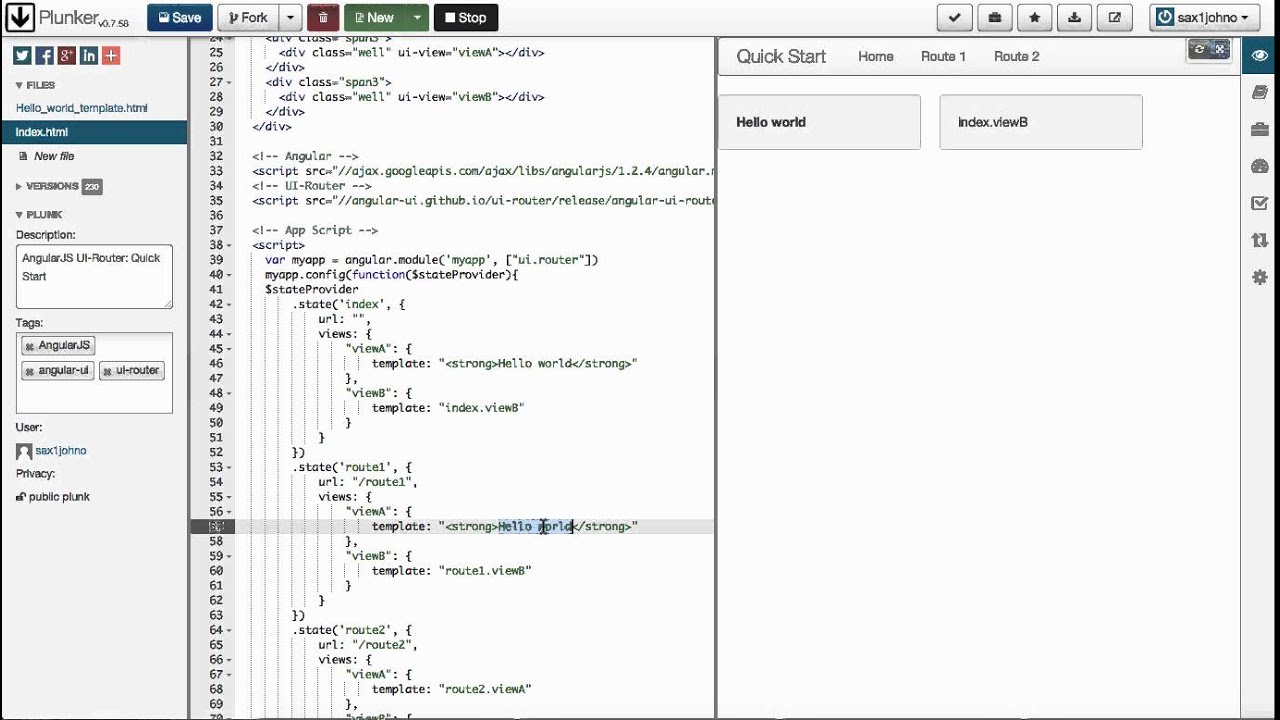Click the red plus share icon

pos(111,56)
